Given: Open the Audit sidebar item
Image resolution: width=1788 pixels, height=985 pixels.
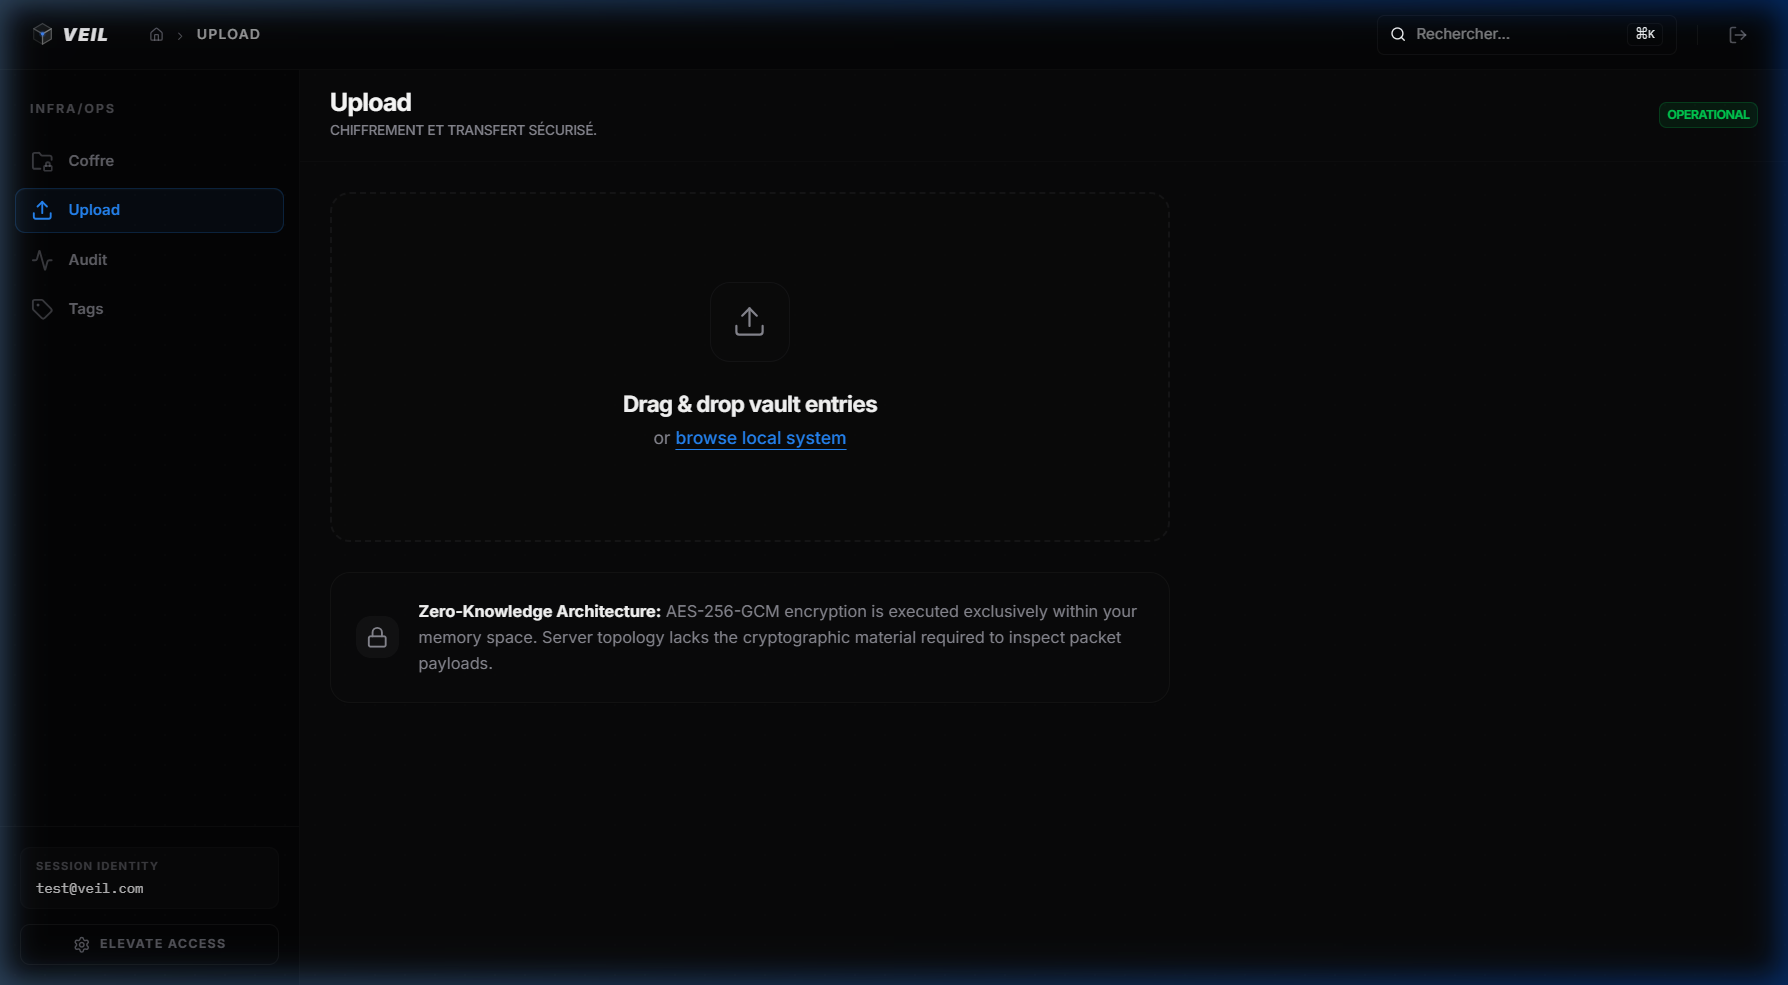Looking at the screenshot, I should [149, 260].
